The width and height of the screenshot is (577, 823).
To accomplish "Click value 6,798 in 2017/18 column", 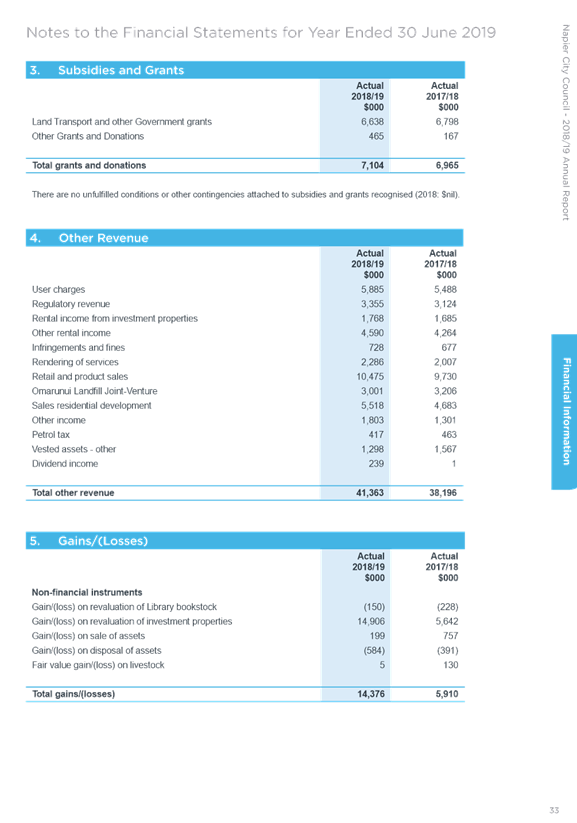I will 447,122.
